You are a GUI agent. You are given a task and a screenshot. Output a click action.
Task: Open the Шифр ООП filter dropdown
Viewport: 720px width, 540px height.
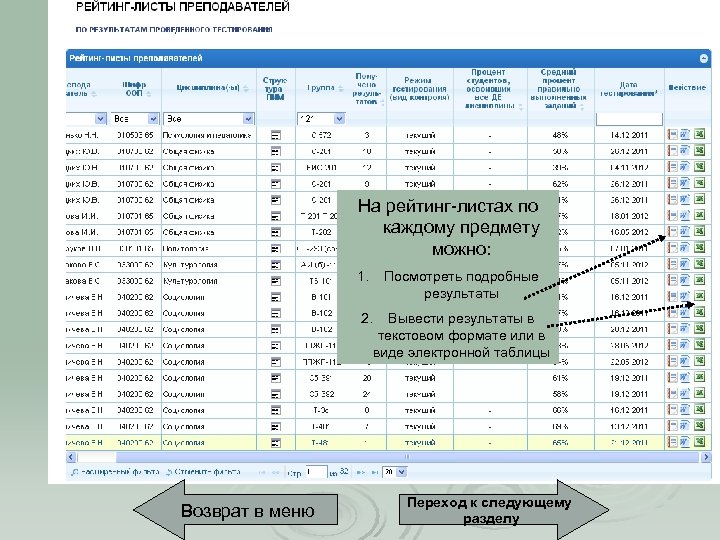coord(153,119)
